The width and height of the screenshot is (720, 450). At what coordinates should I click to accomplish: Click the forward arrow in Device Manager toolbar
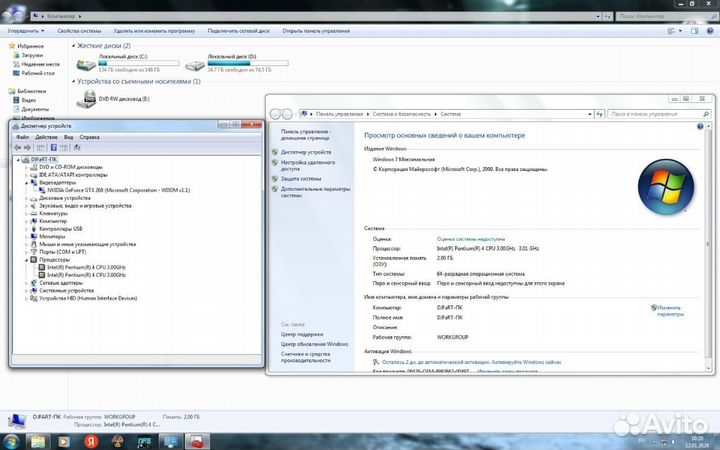(27, 147)
